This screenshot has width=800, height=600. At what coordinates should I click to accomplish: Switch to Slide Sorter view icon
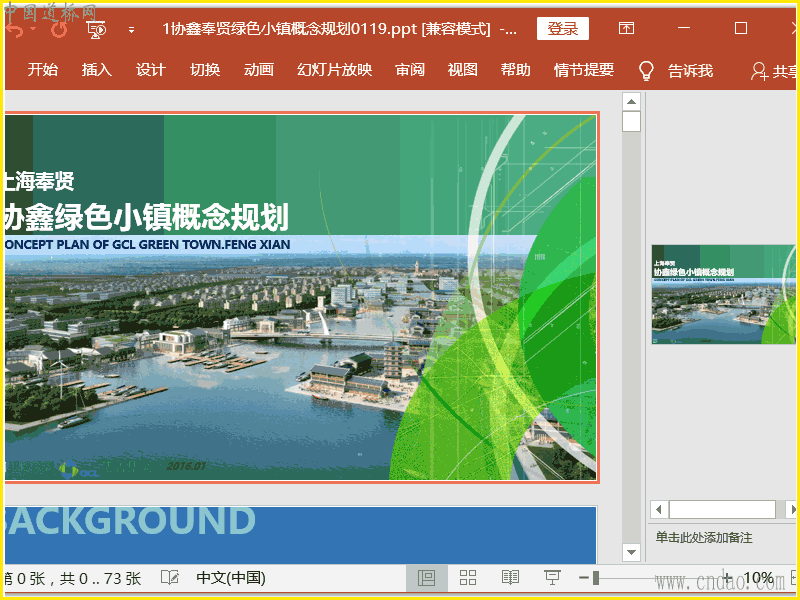[x=468, y=578]
